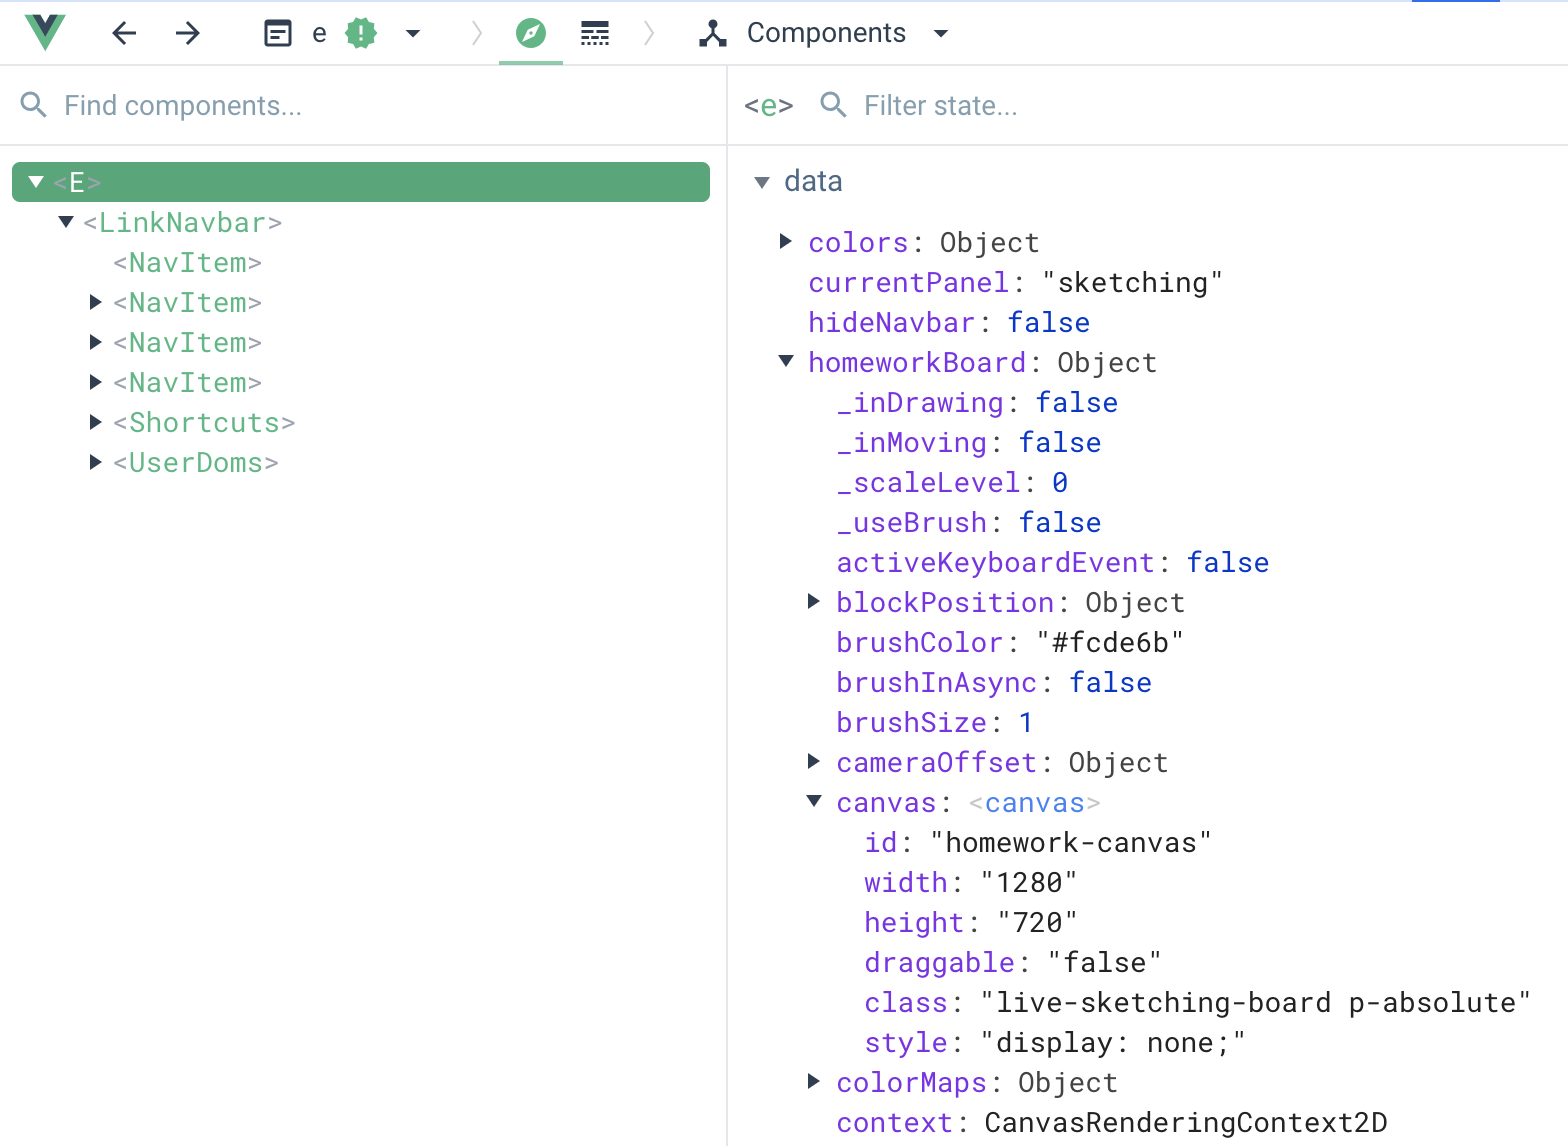Go forward with the right arrow
The image size is (1568, 1146).
pyautogui.click(x=188, y=33)
